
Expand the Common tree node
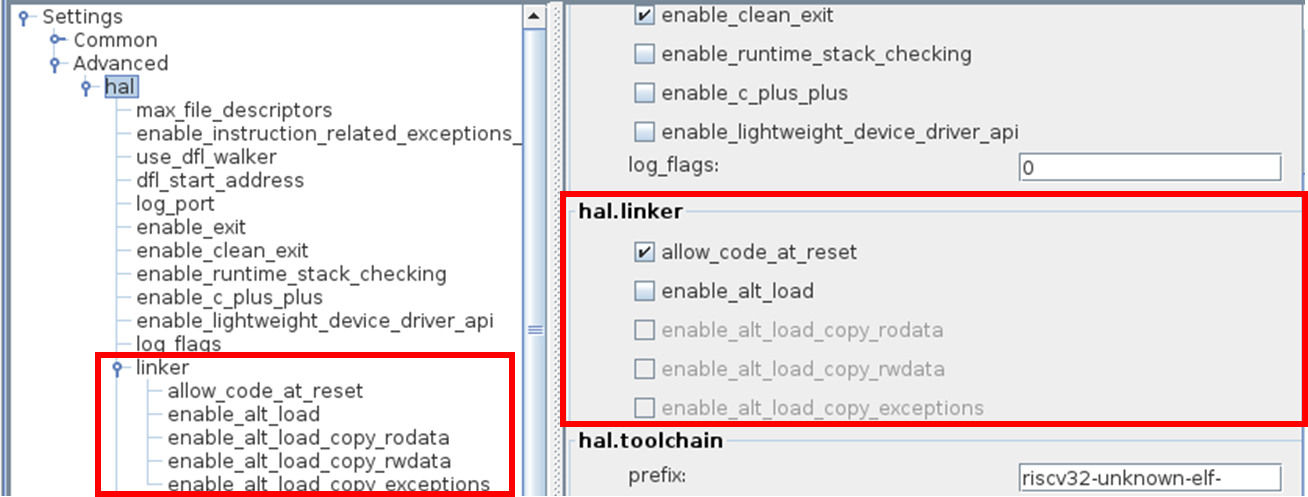(56, 40)
